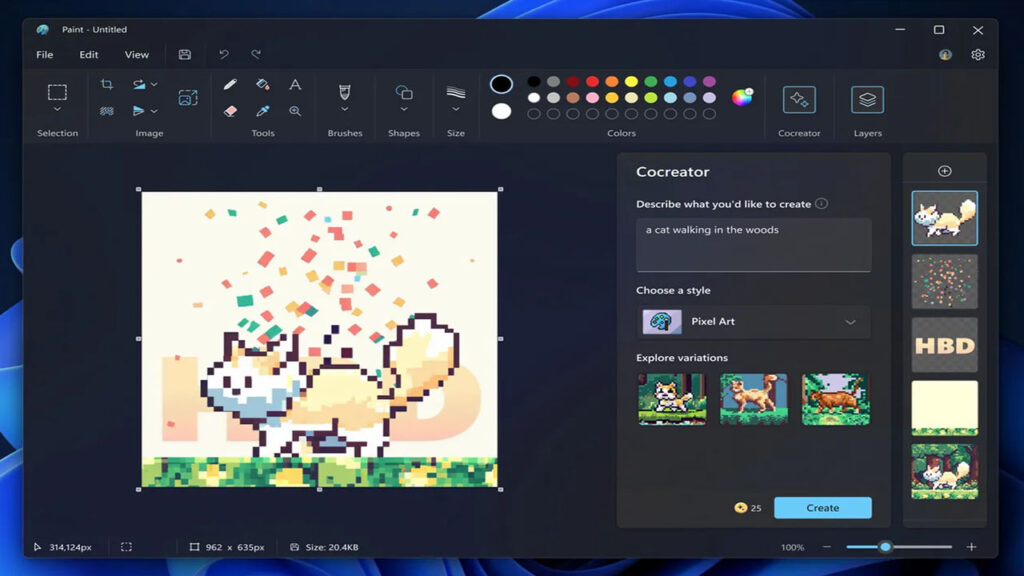The height and width of the screenshot is (576, 1024).
Task: Activate the Magnifier tool
Action: pos(294,111)
